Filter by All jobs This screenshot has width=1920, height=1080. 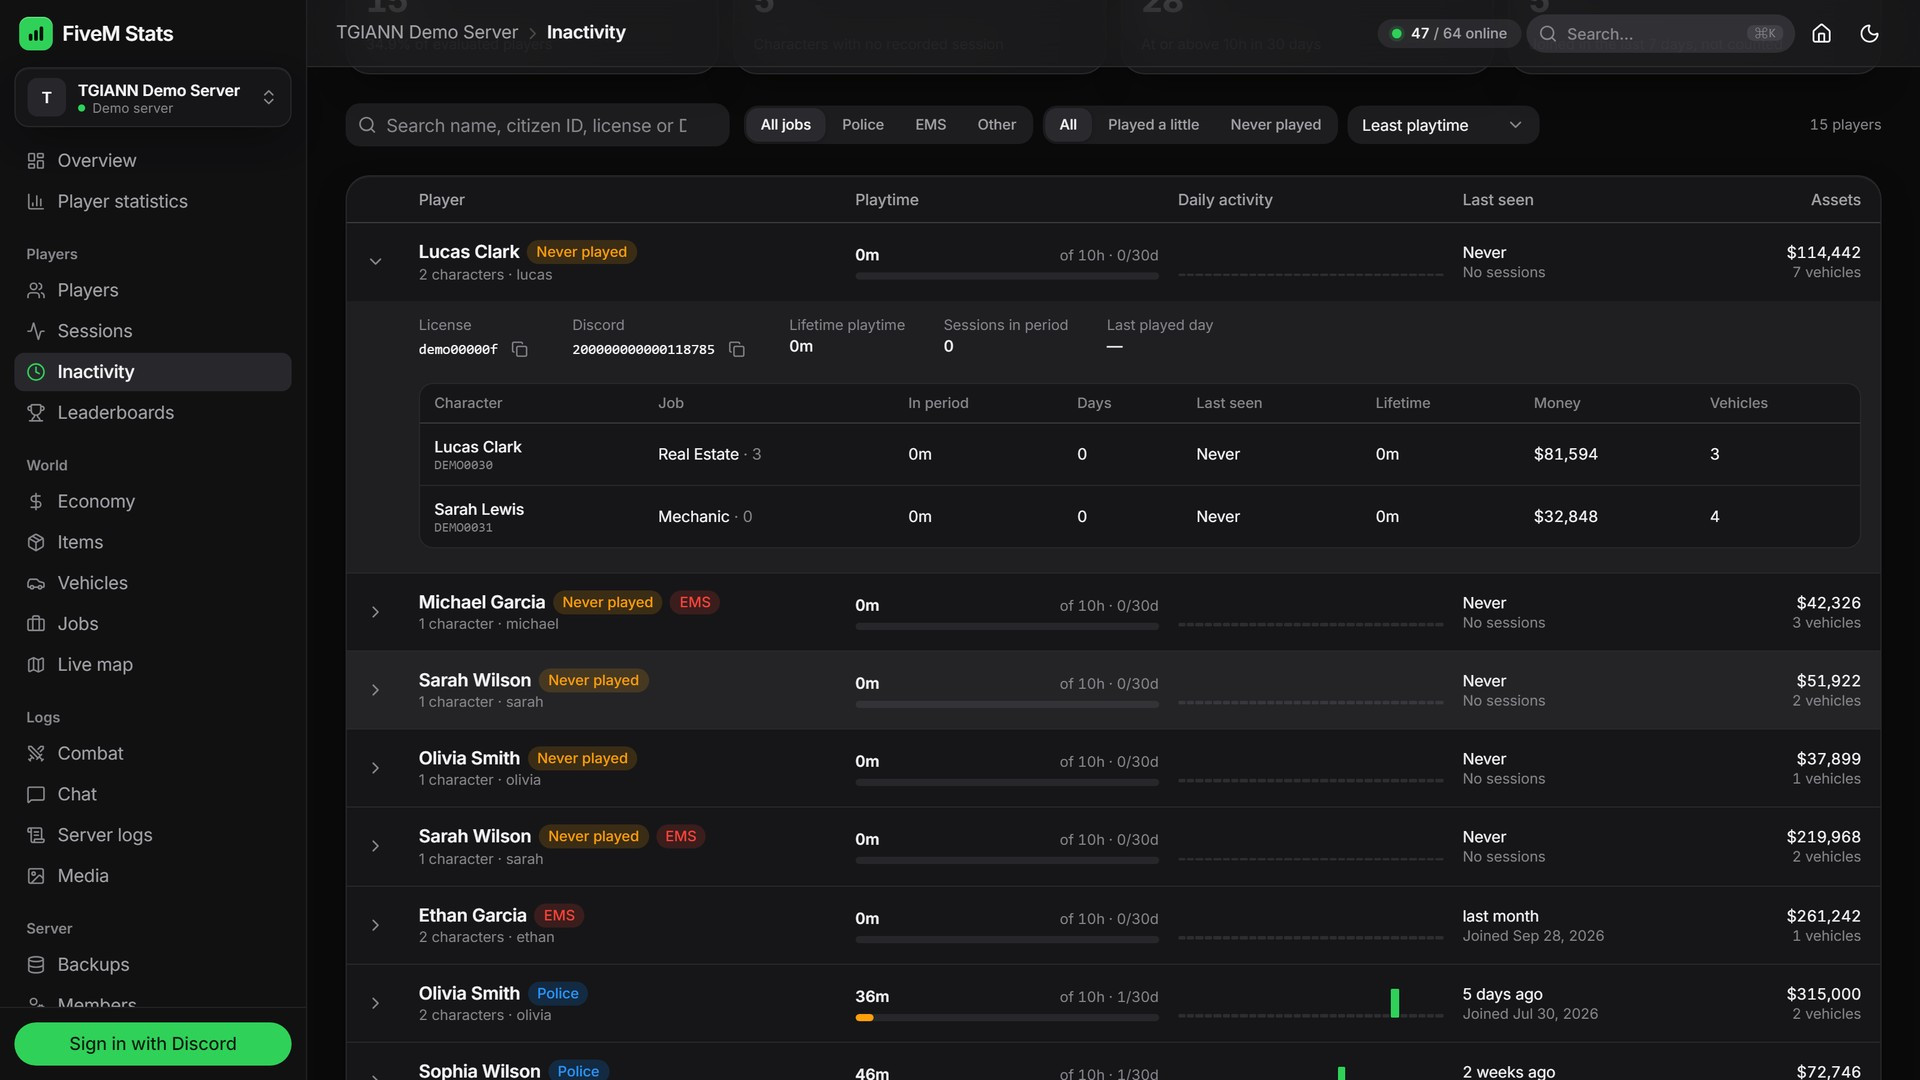(785, 125)
